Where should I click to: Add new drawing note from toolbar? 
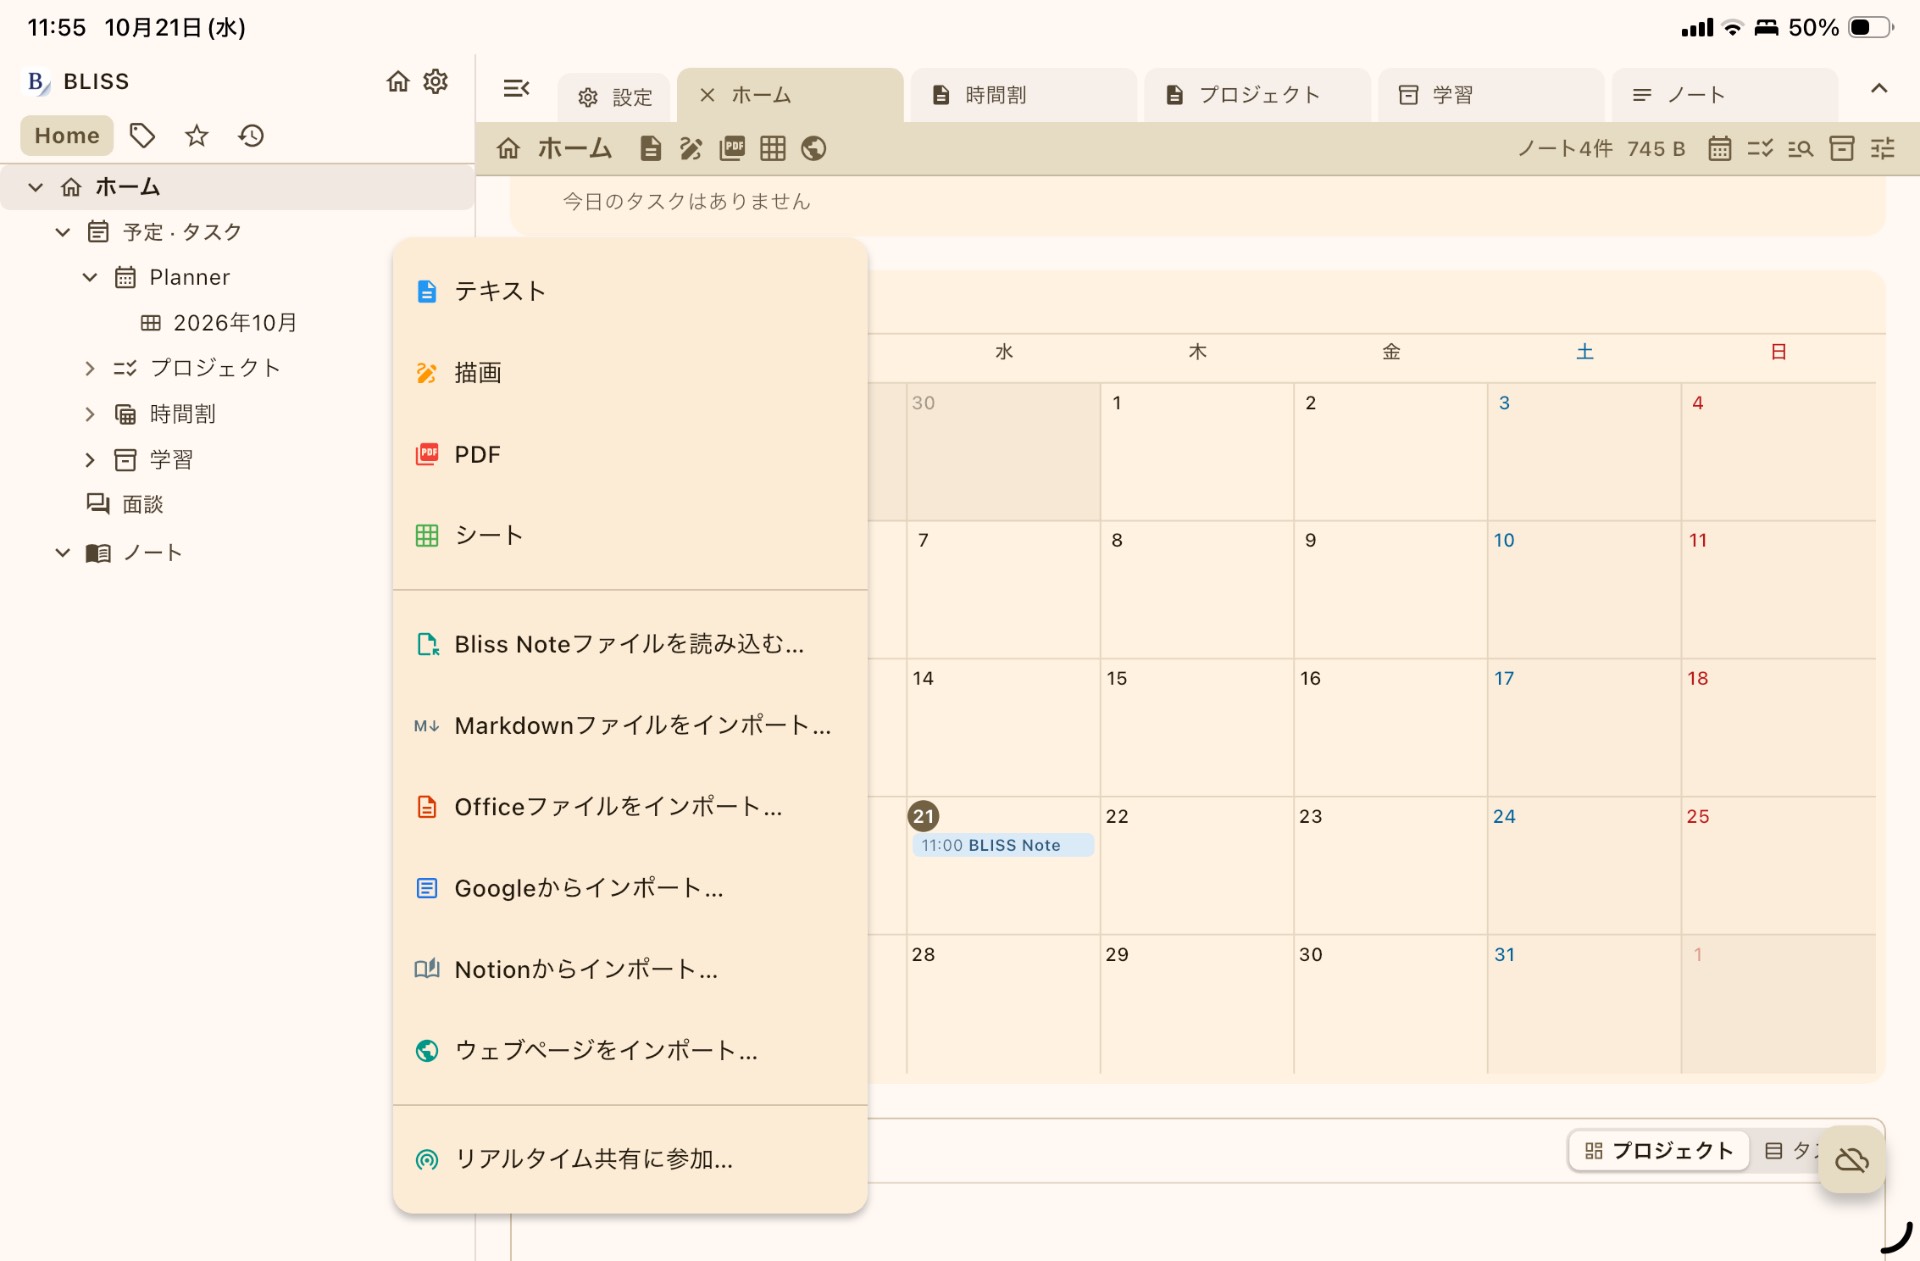click(691, 148)
